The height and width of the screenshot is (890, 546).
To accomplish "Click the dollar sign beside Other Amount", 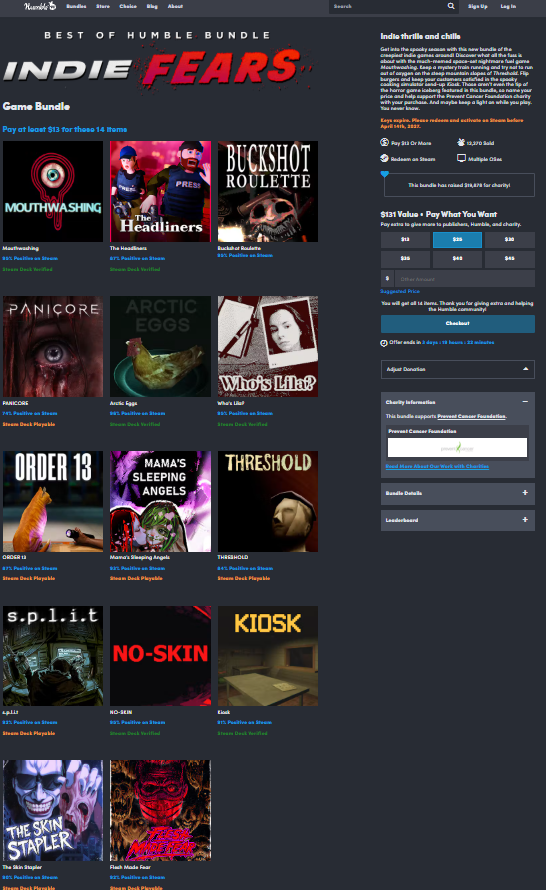I will coord(387,278).
